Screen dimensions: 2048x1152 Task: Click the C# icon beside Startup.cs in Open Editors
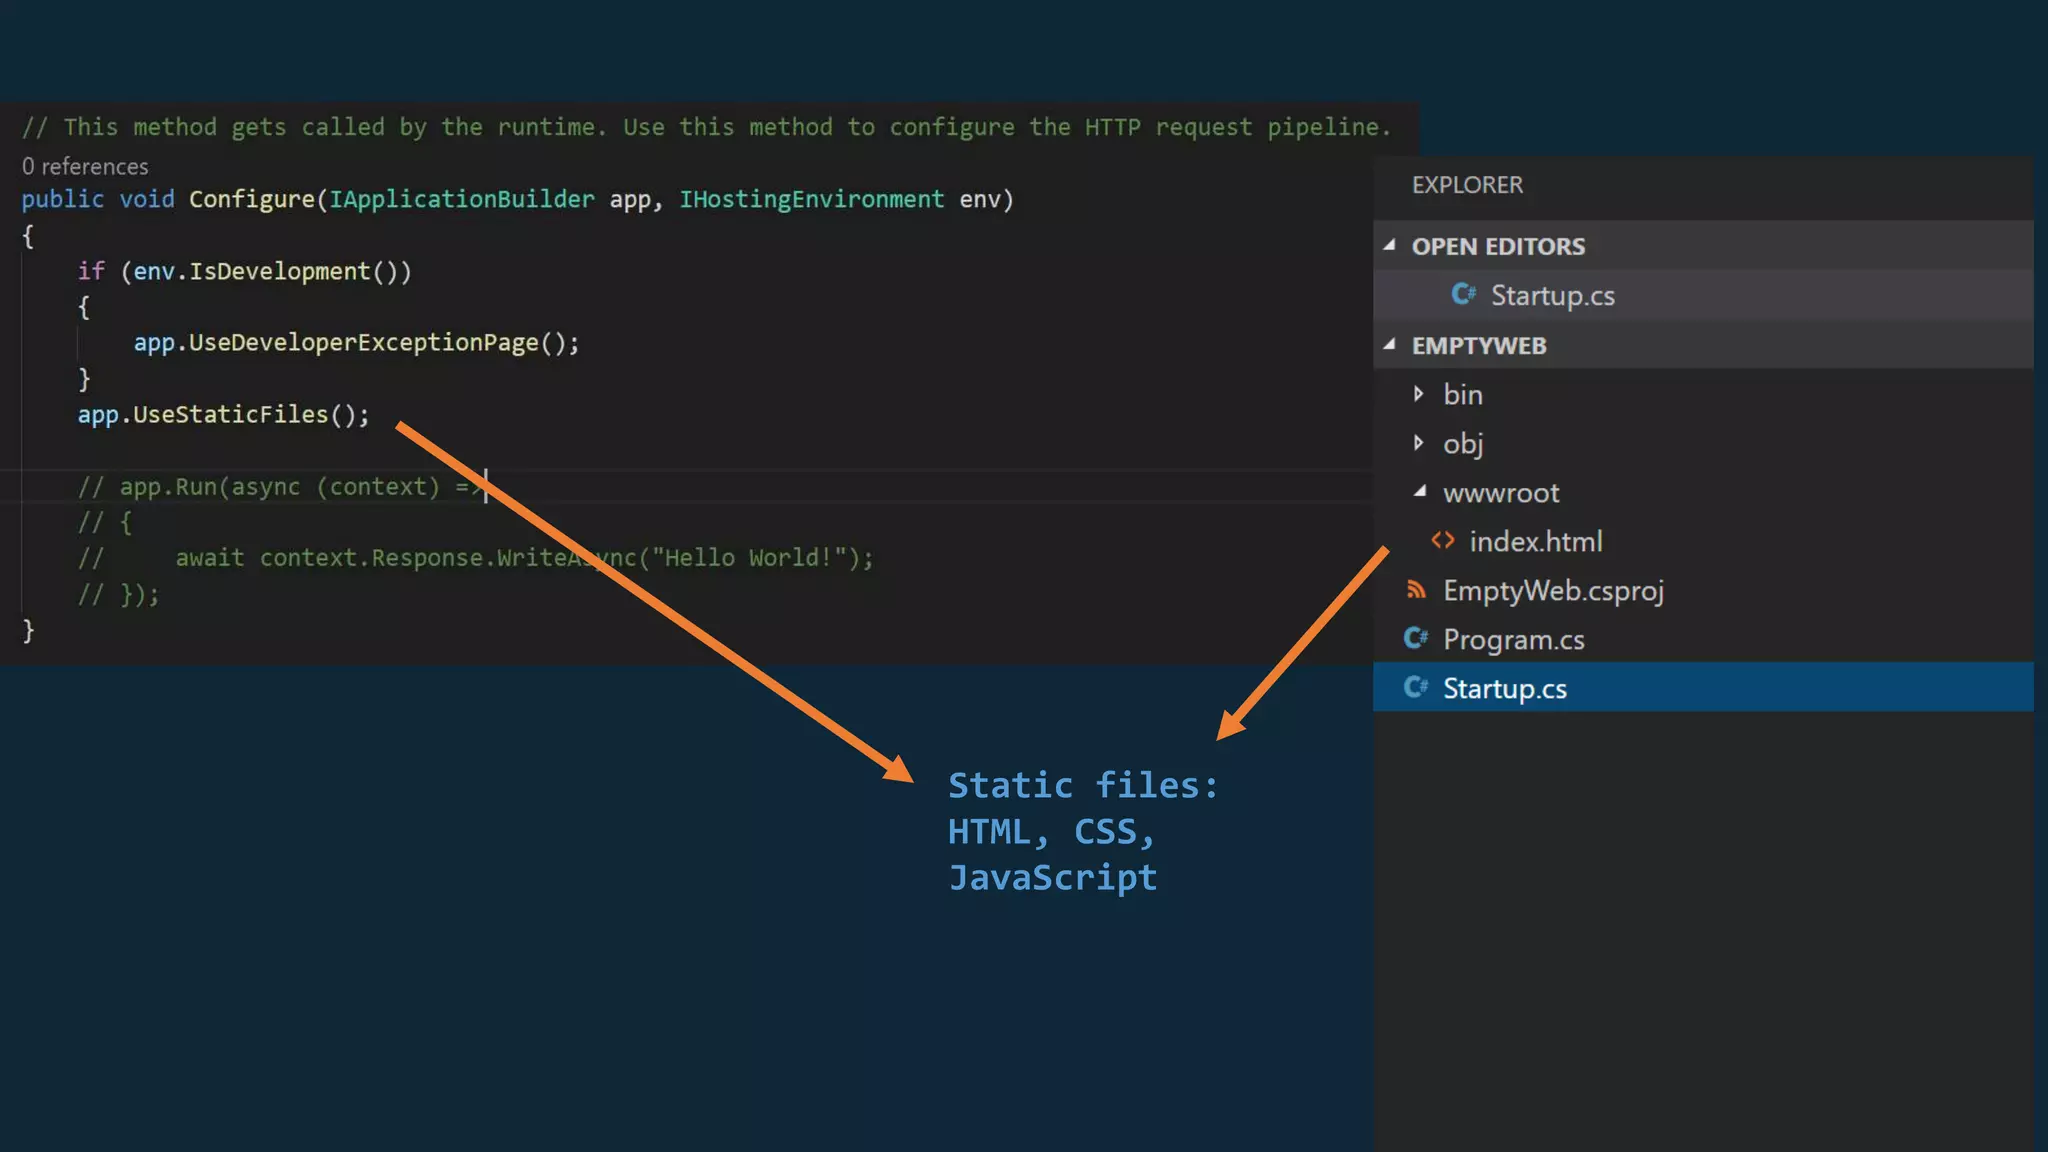click(x=1463, y=295)
